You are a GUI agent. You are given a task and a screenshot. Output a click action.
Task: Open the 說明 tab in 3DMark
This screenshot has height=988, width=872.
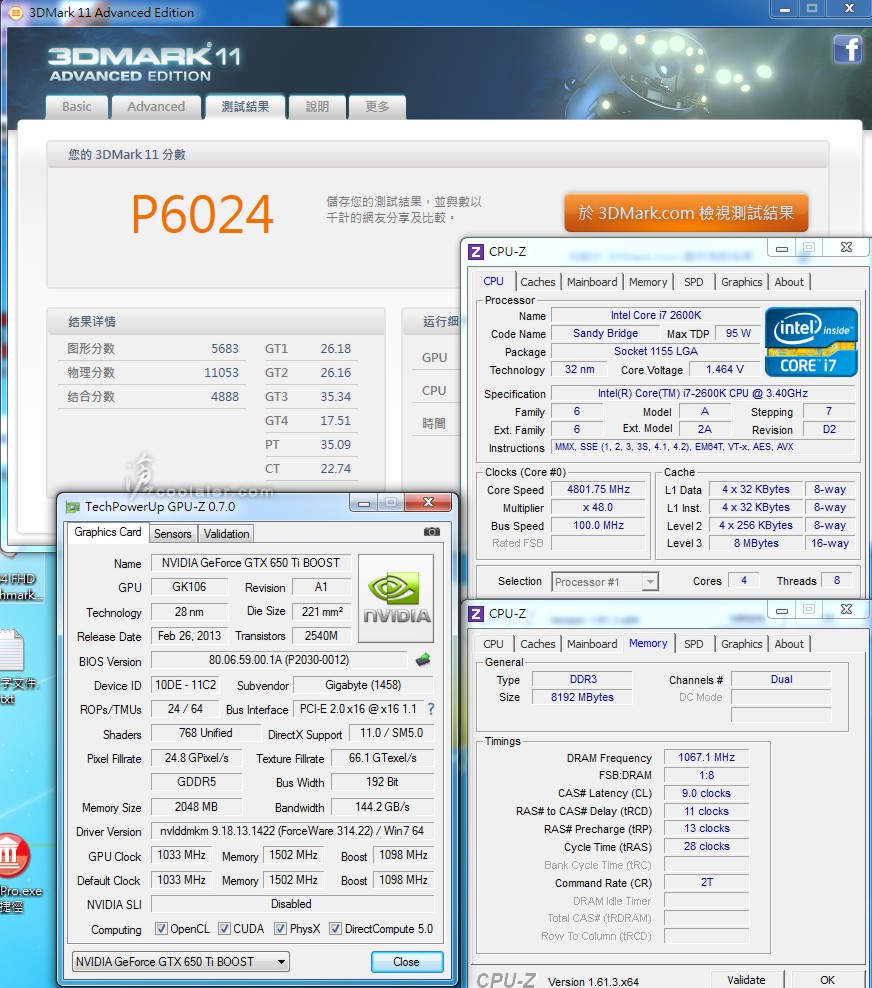tap(317, 107)
